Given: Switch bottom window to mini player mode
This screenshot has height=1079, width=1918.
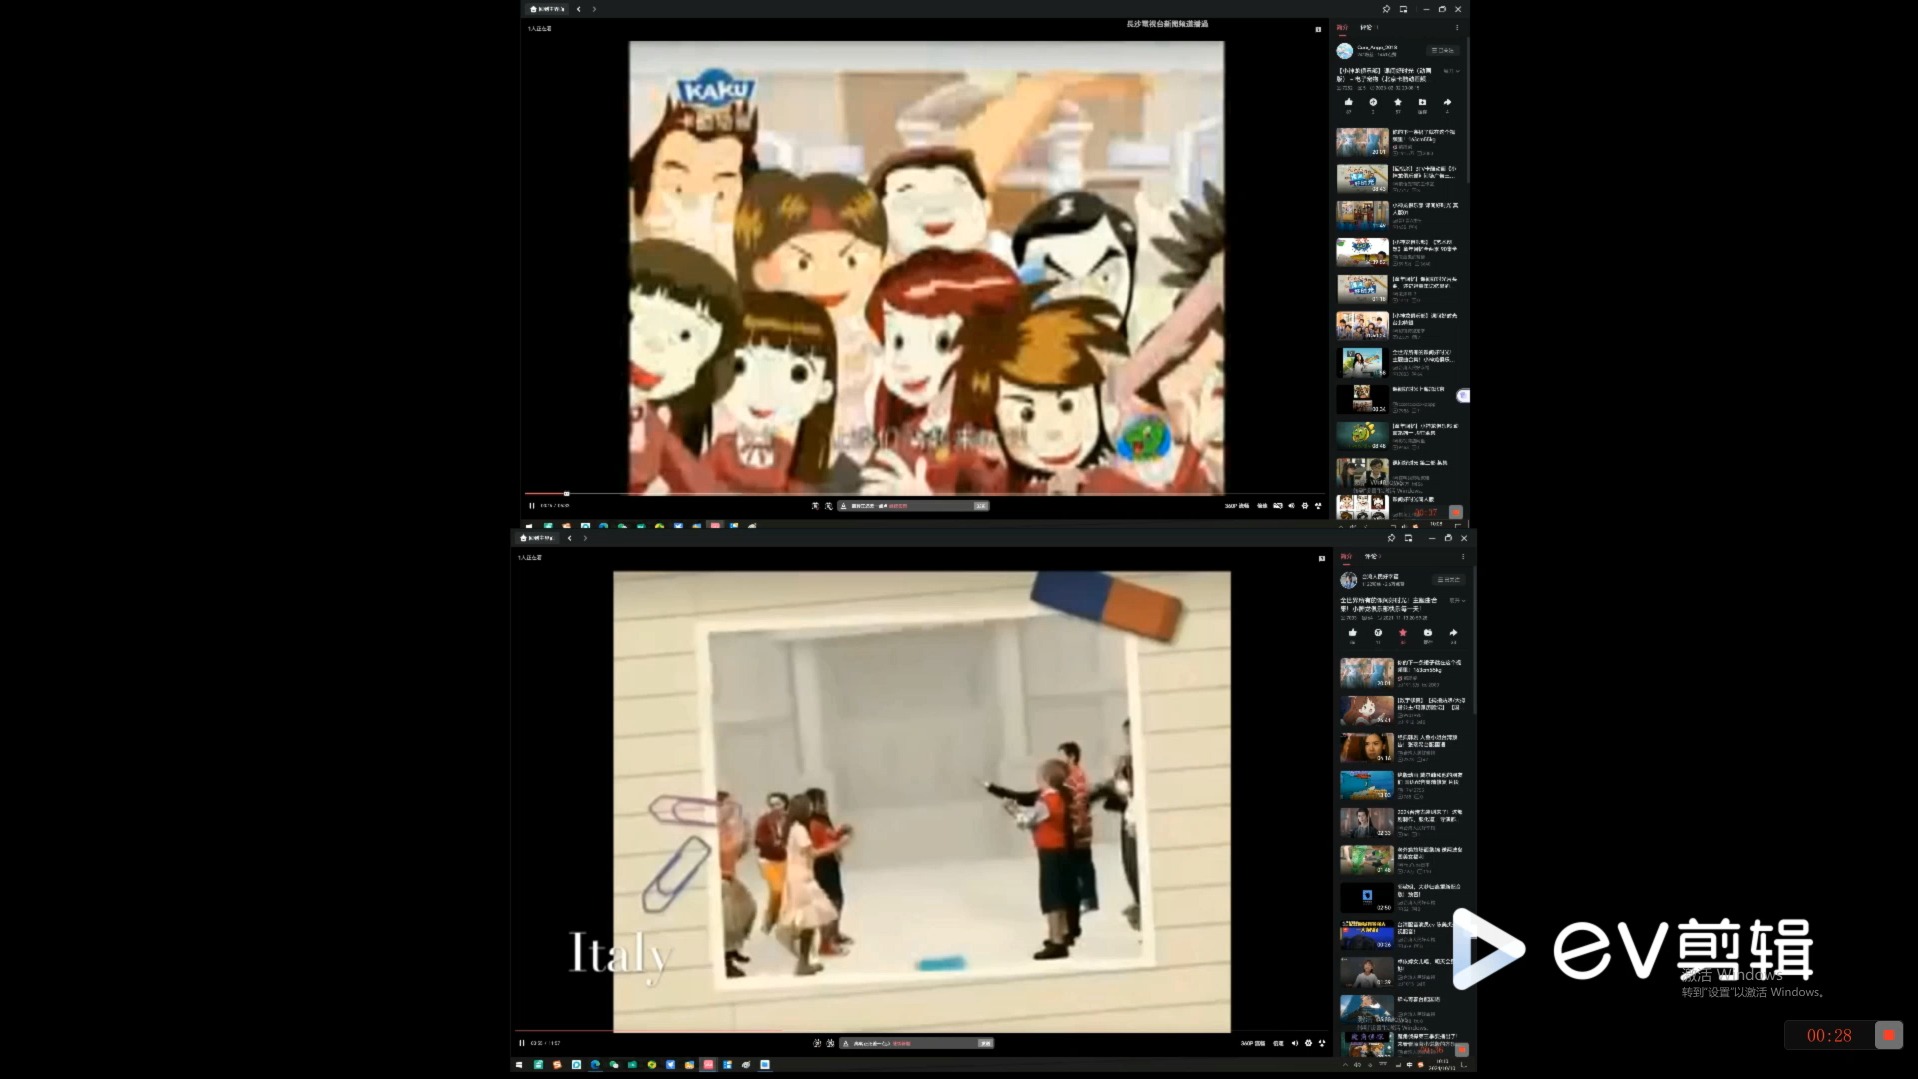Looking at the screenshot, I should pos(1408,538).
